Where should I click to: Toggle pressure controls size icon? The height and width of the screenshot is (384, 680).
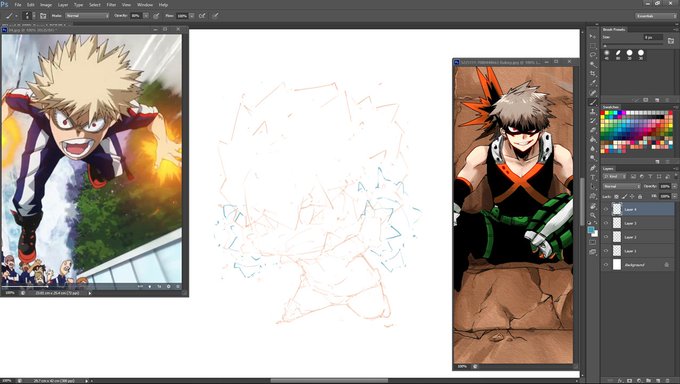tap(216, 16)
